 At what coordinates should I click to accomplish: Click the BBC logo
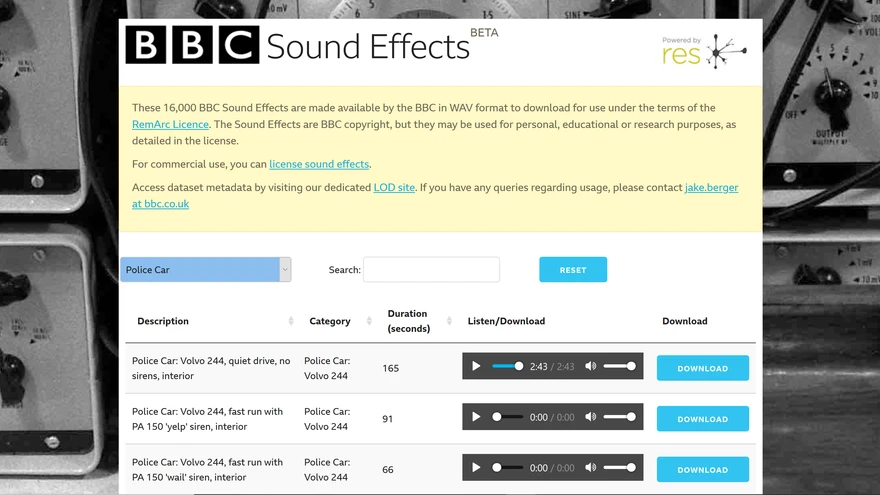[192, 46]
